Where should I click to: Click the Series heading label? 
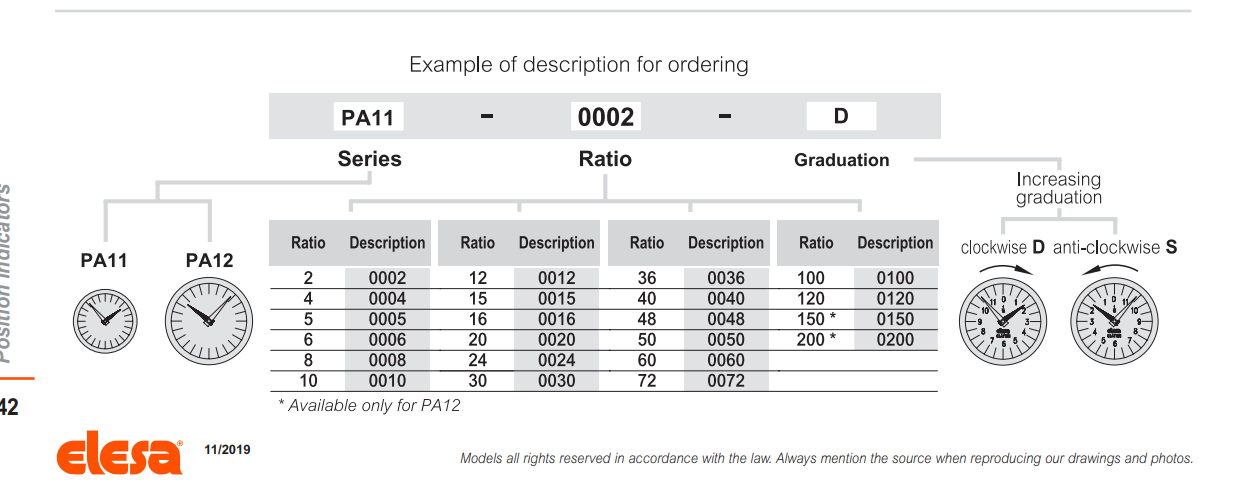(369, 159)
